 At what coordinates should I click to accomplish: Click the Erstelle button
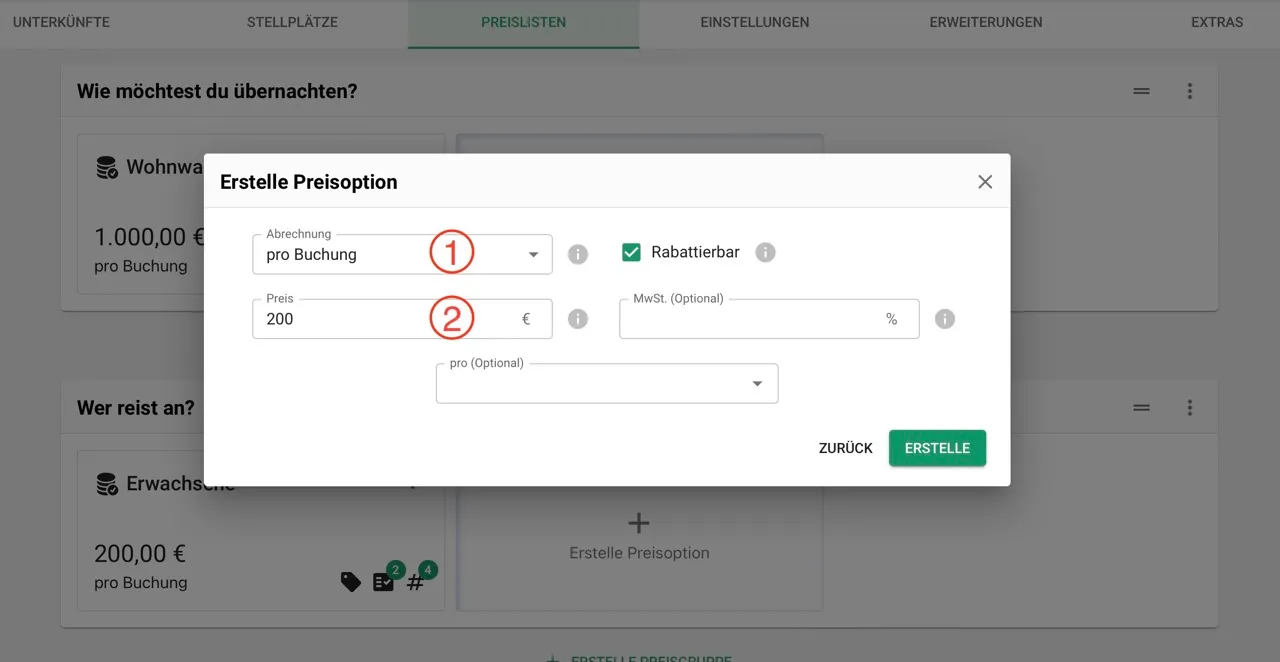coord(937,448)
